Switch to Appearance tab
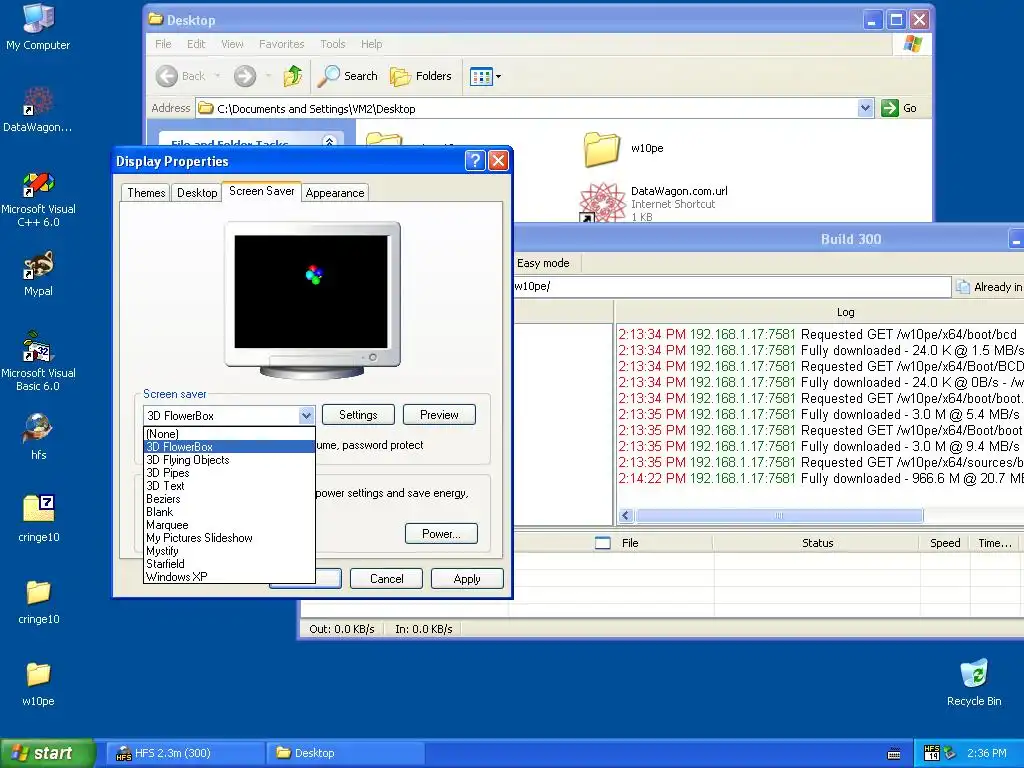The image size is (1024, 768). point(335,193)
